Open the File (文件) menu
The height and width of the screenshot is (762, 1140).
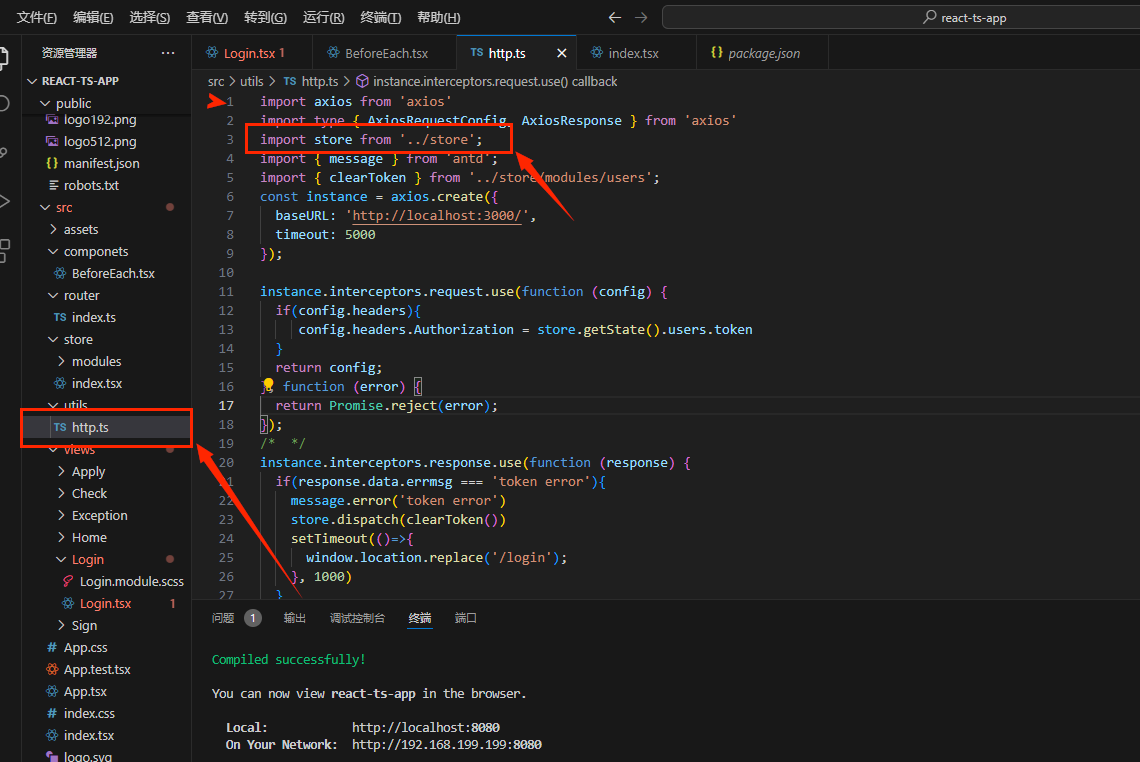pyautogui.click(x=36, y=17)
